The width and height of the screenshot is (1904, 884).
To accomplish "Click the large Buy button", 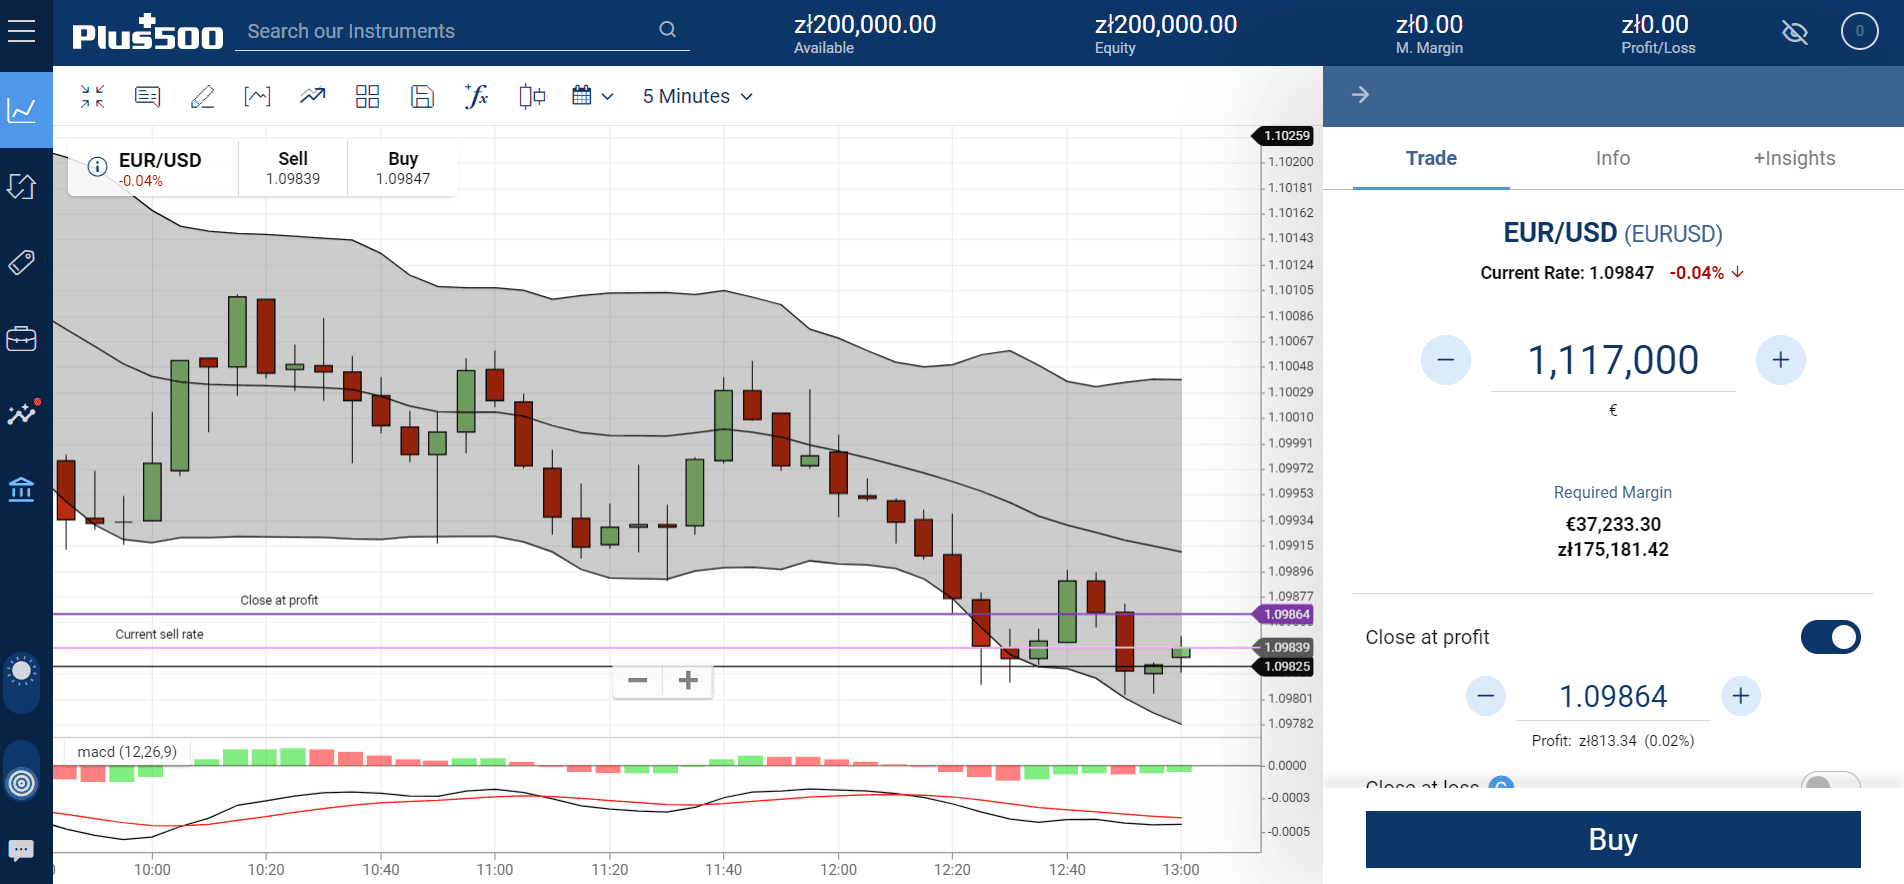I will click(1613, 839).
